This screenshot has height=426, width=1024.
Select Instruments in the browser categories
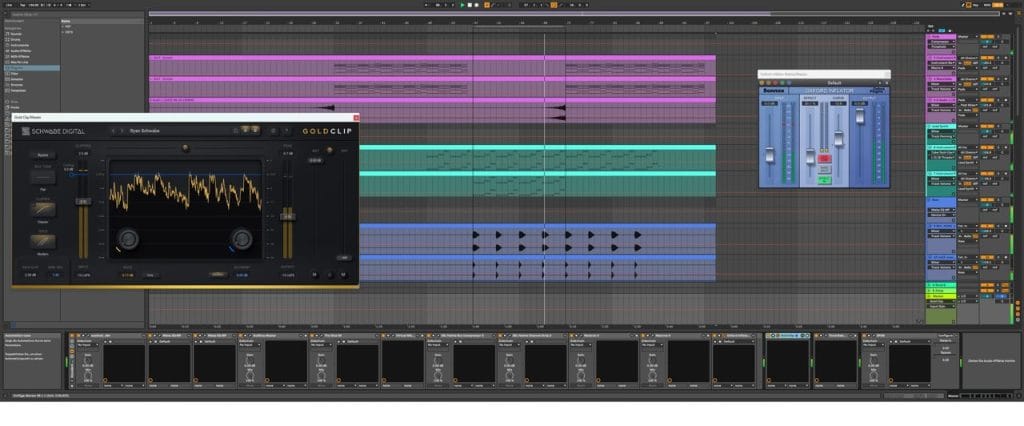click(x=18, y=44)
